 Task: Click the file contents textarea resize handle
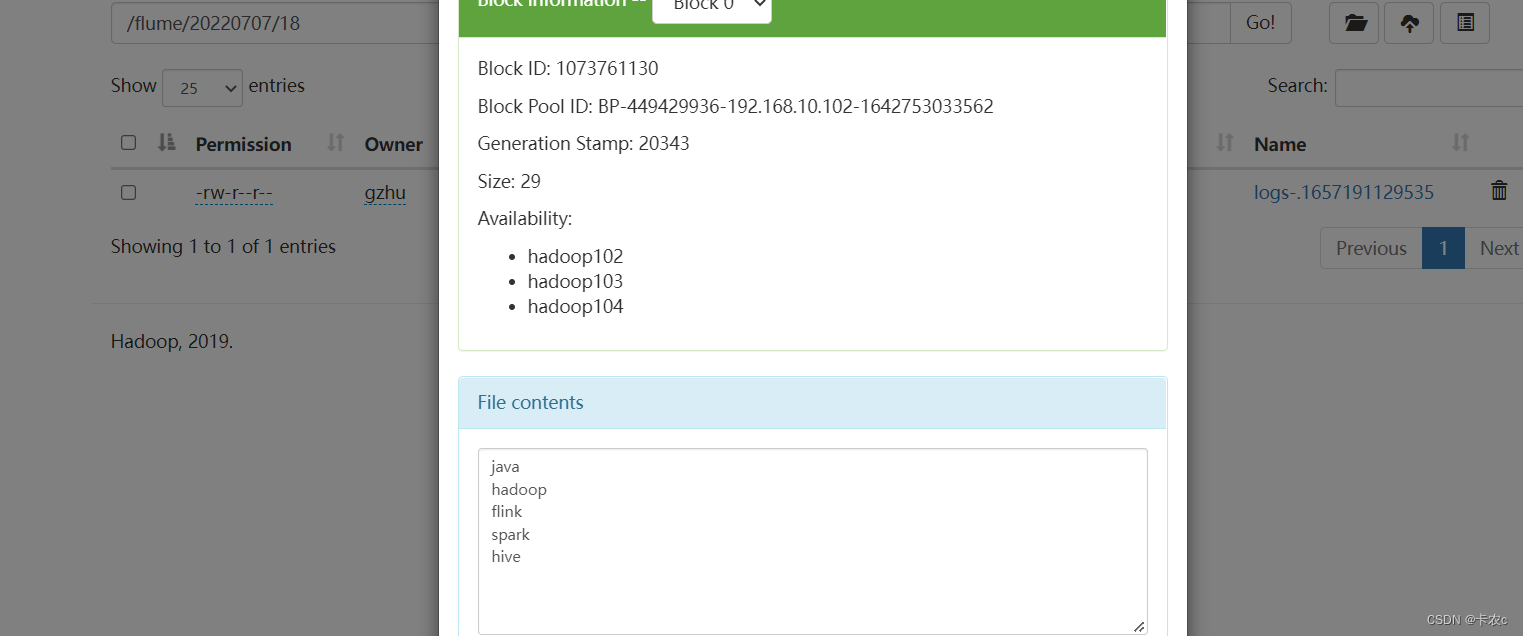tap(1139, 626)
